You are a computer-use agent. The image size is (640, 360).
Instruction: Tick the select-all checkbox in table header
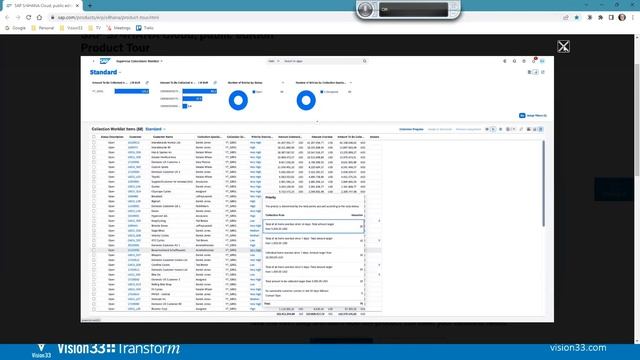(94, 137)
